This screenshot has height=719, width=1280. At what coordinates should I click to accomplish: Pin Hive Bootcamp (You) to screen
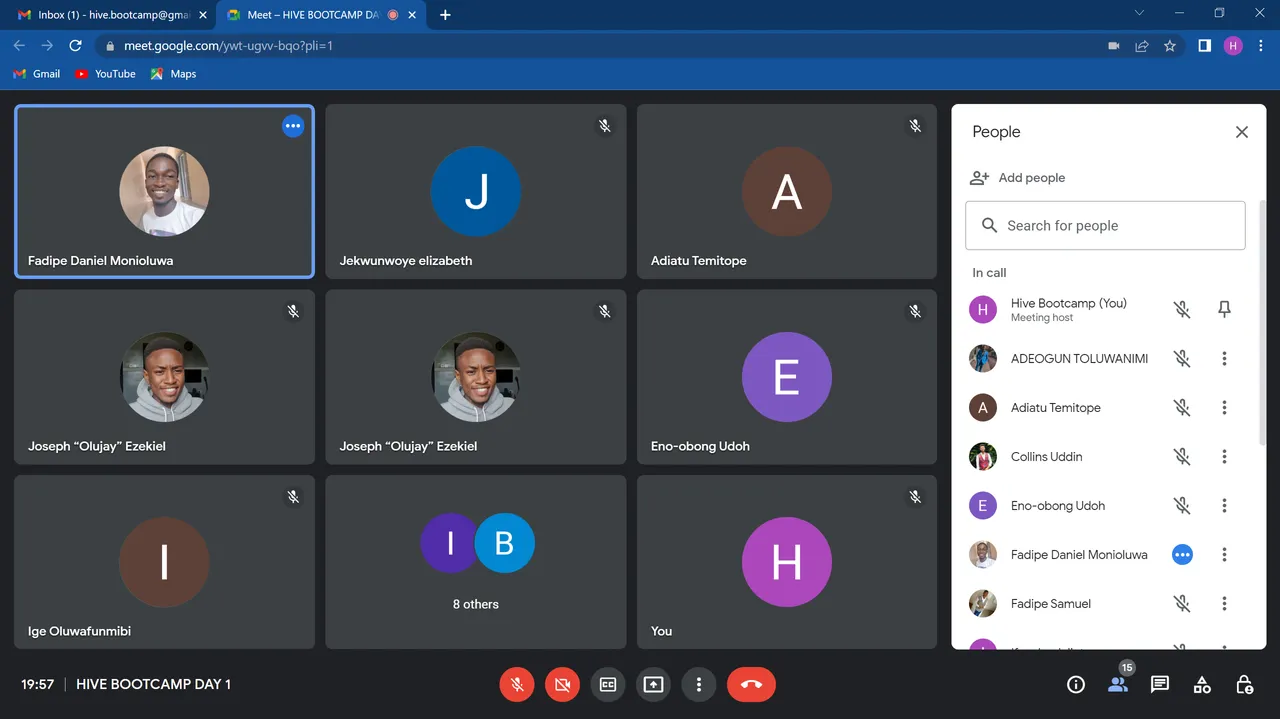1224,310
